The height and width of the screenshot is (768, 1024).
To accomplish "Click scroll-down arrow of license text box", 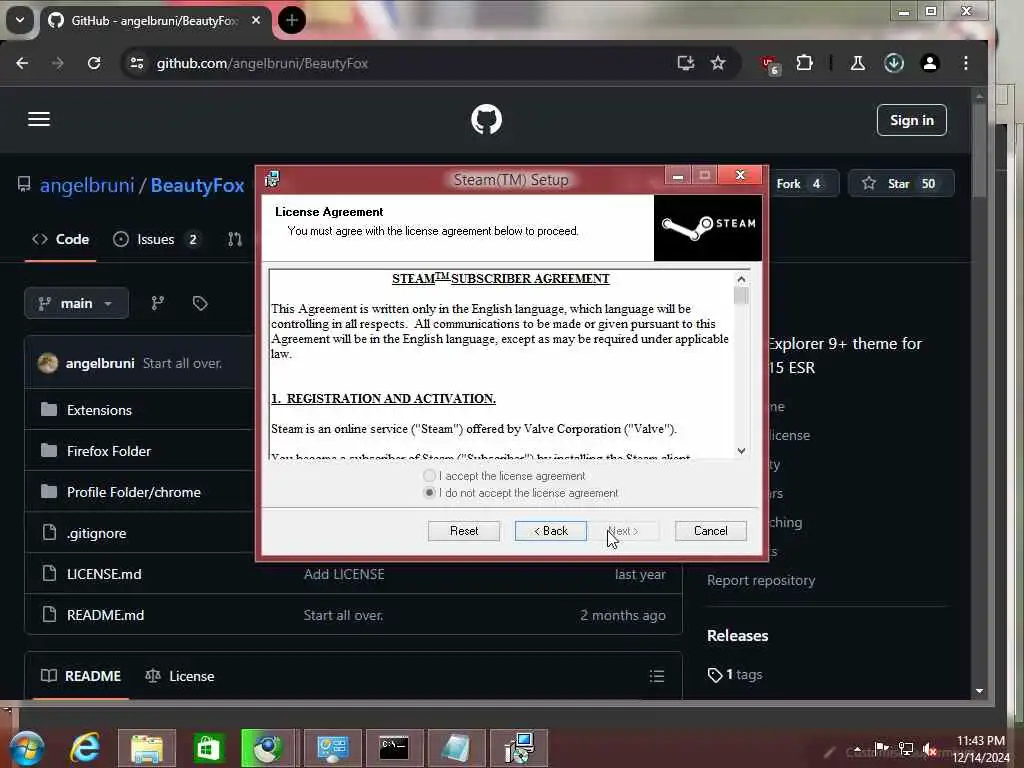I will pos(741,451).
